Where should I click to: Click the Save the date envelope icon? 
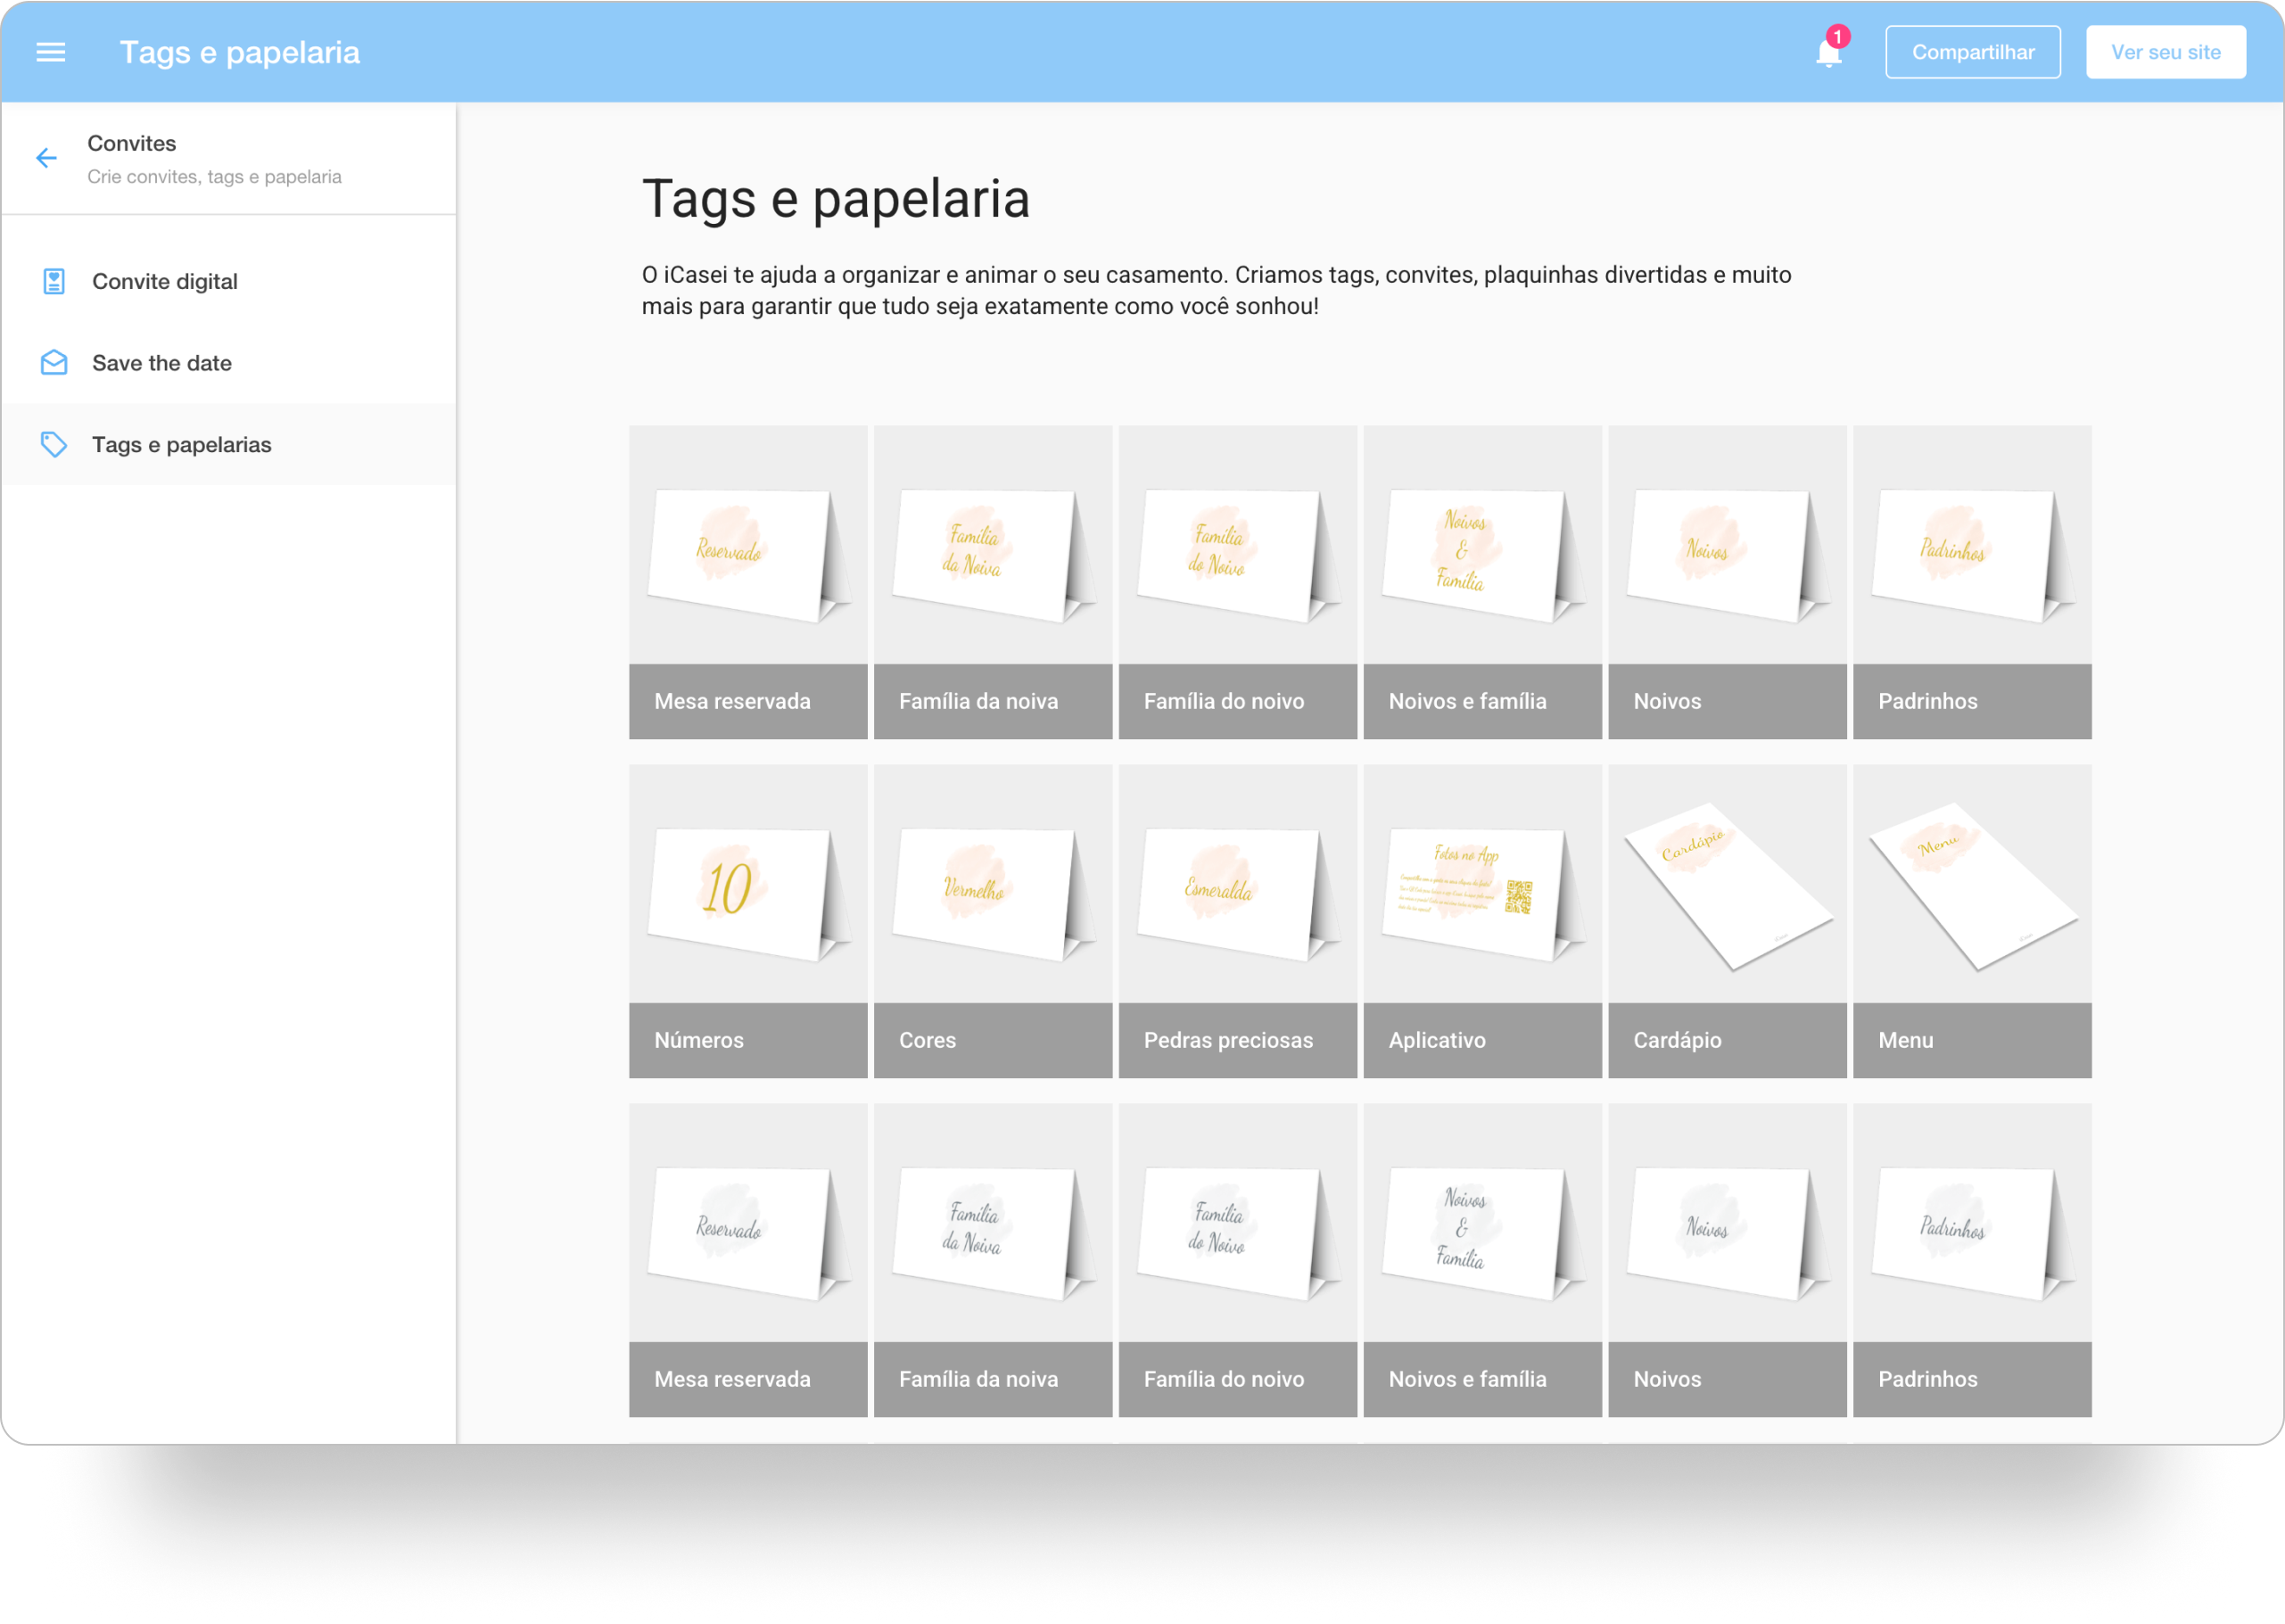tap(54, 363)
